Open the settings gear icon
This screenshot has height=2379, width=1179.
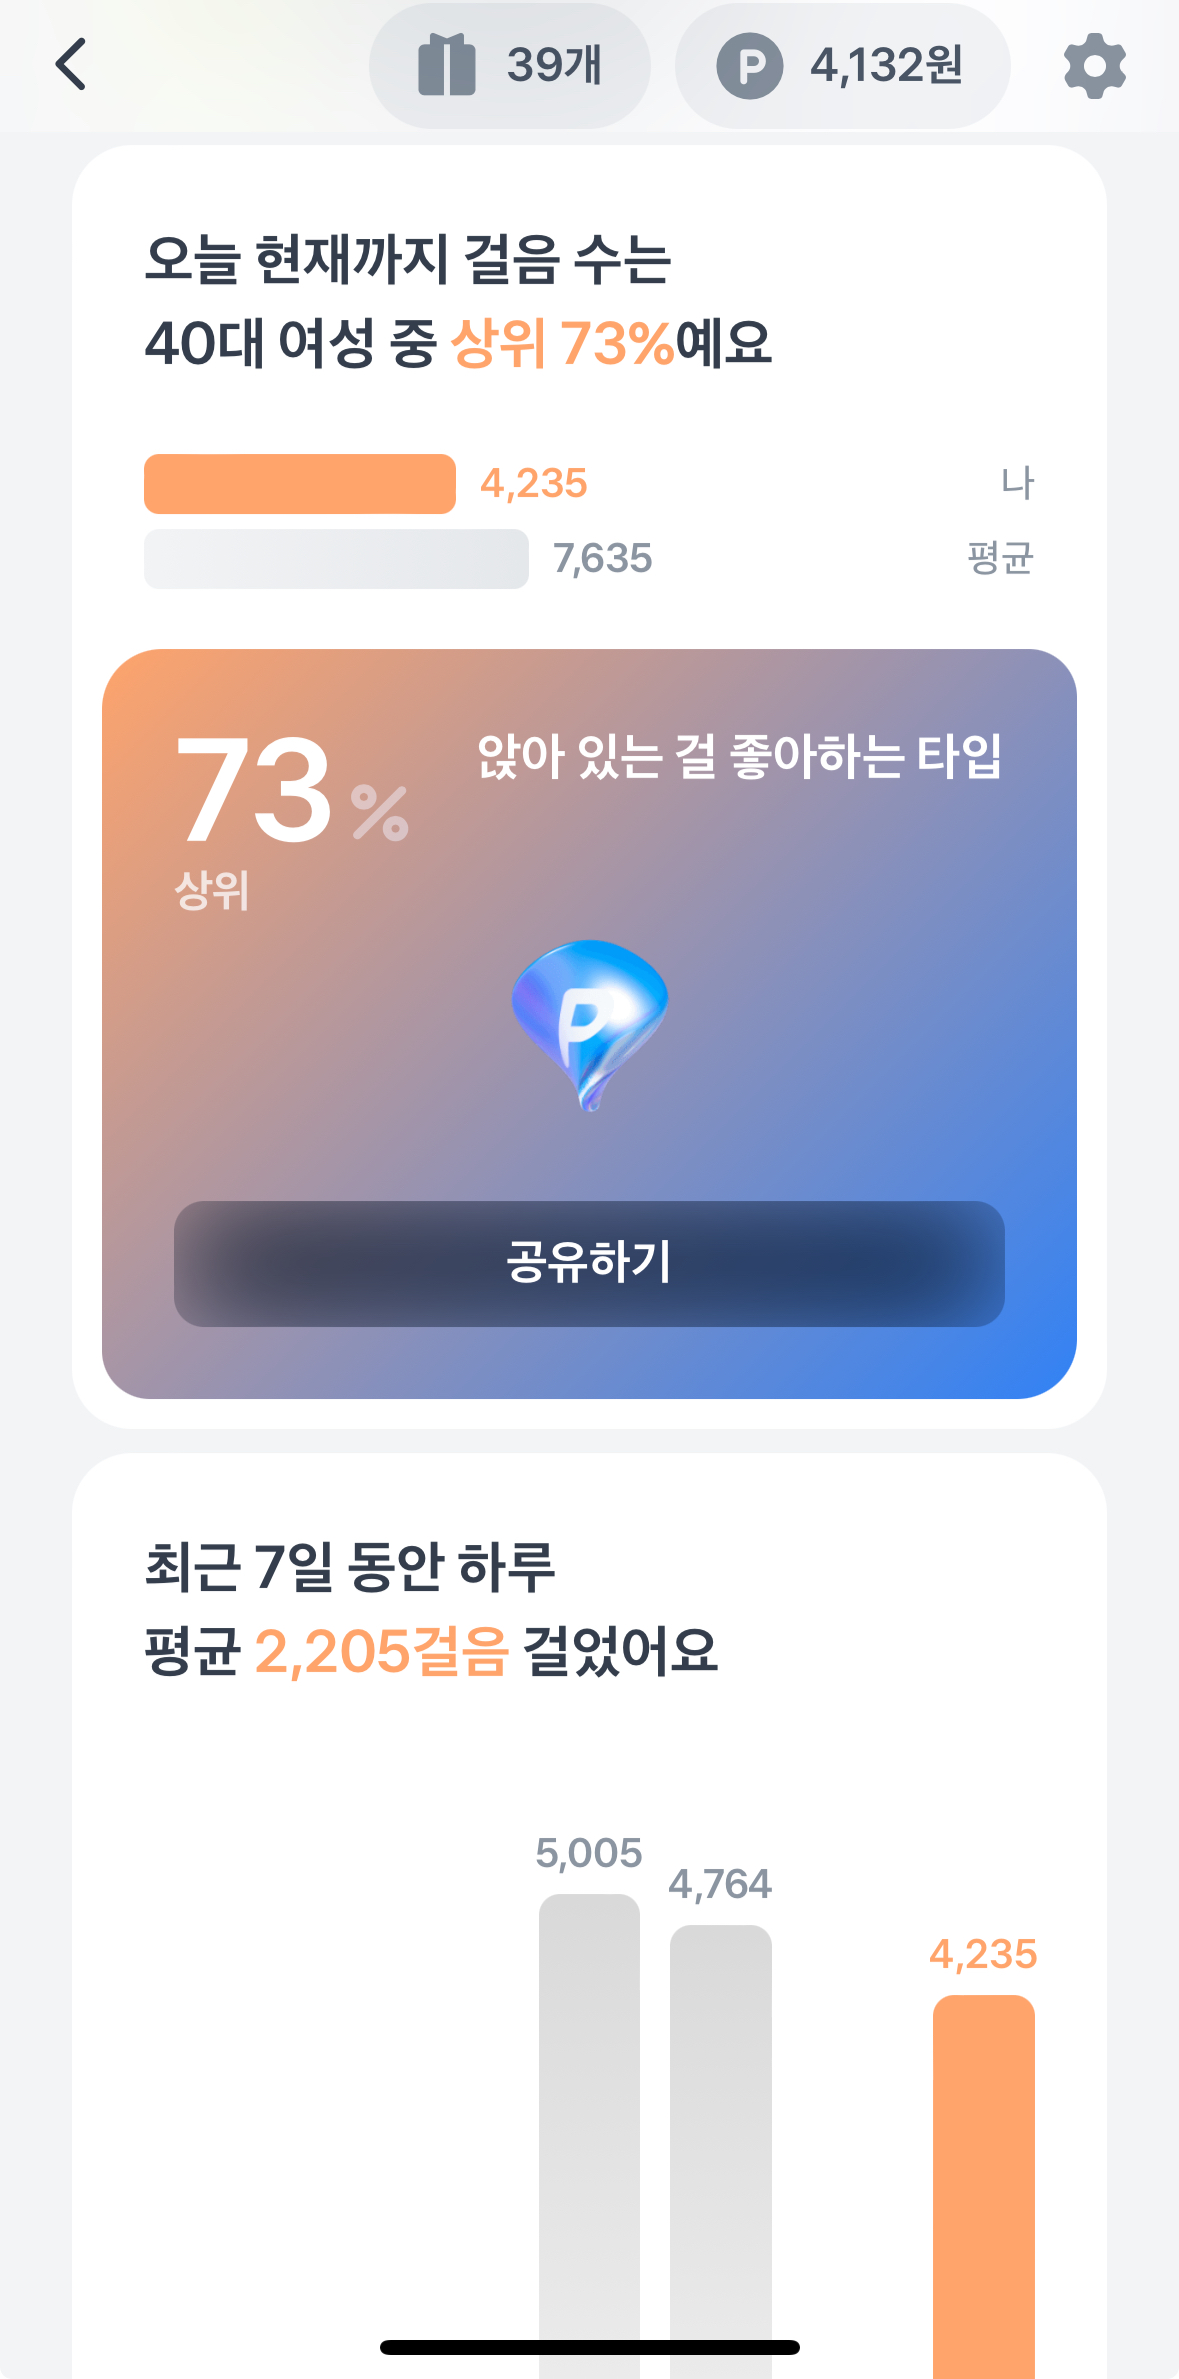[1094, 66]
